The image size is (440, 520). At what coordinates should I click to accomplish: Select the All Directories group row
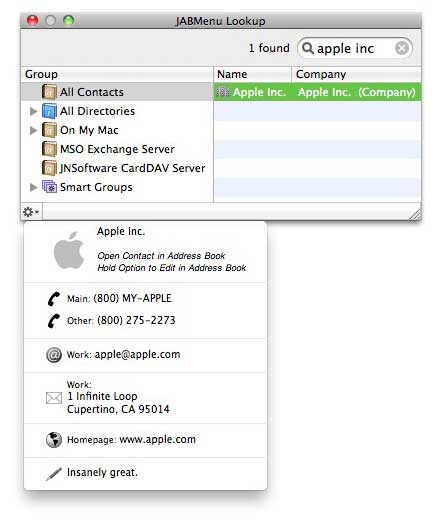(x=117, y=111)
